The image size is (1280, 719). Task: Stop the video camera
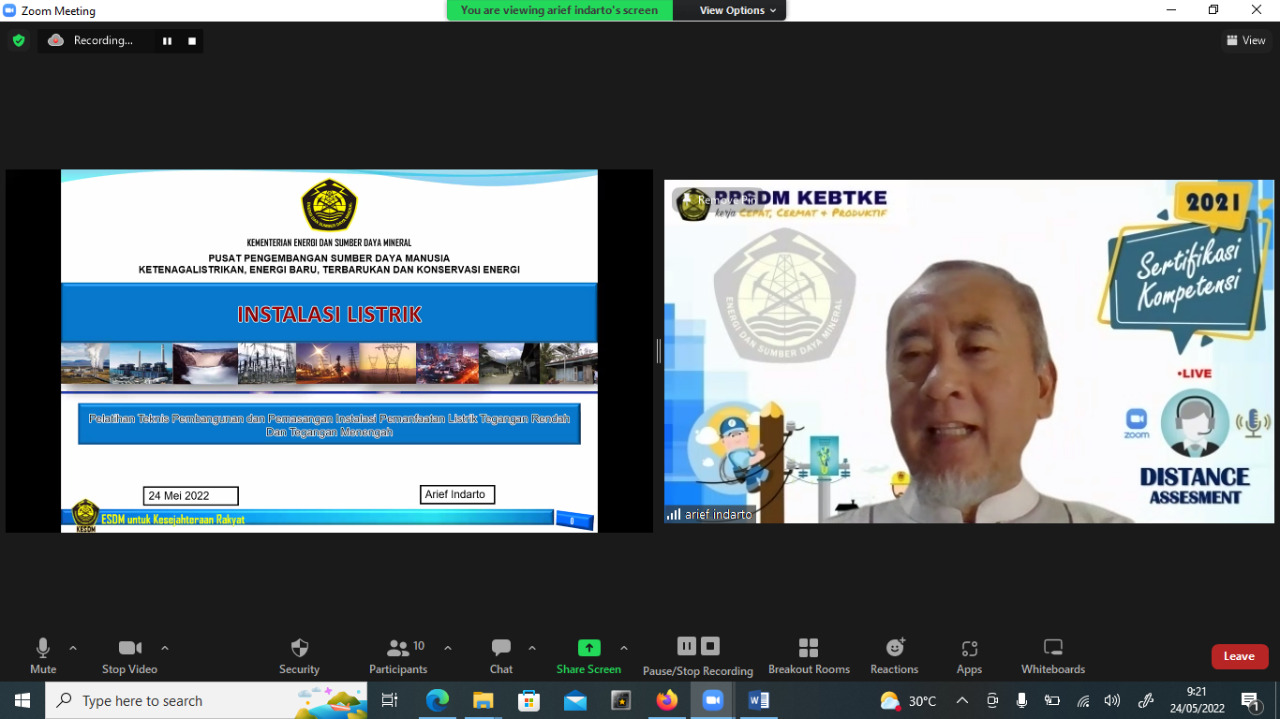tap(128, 655)
